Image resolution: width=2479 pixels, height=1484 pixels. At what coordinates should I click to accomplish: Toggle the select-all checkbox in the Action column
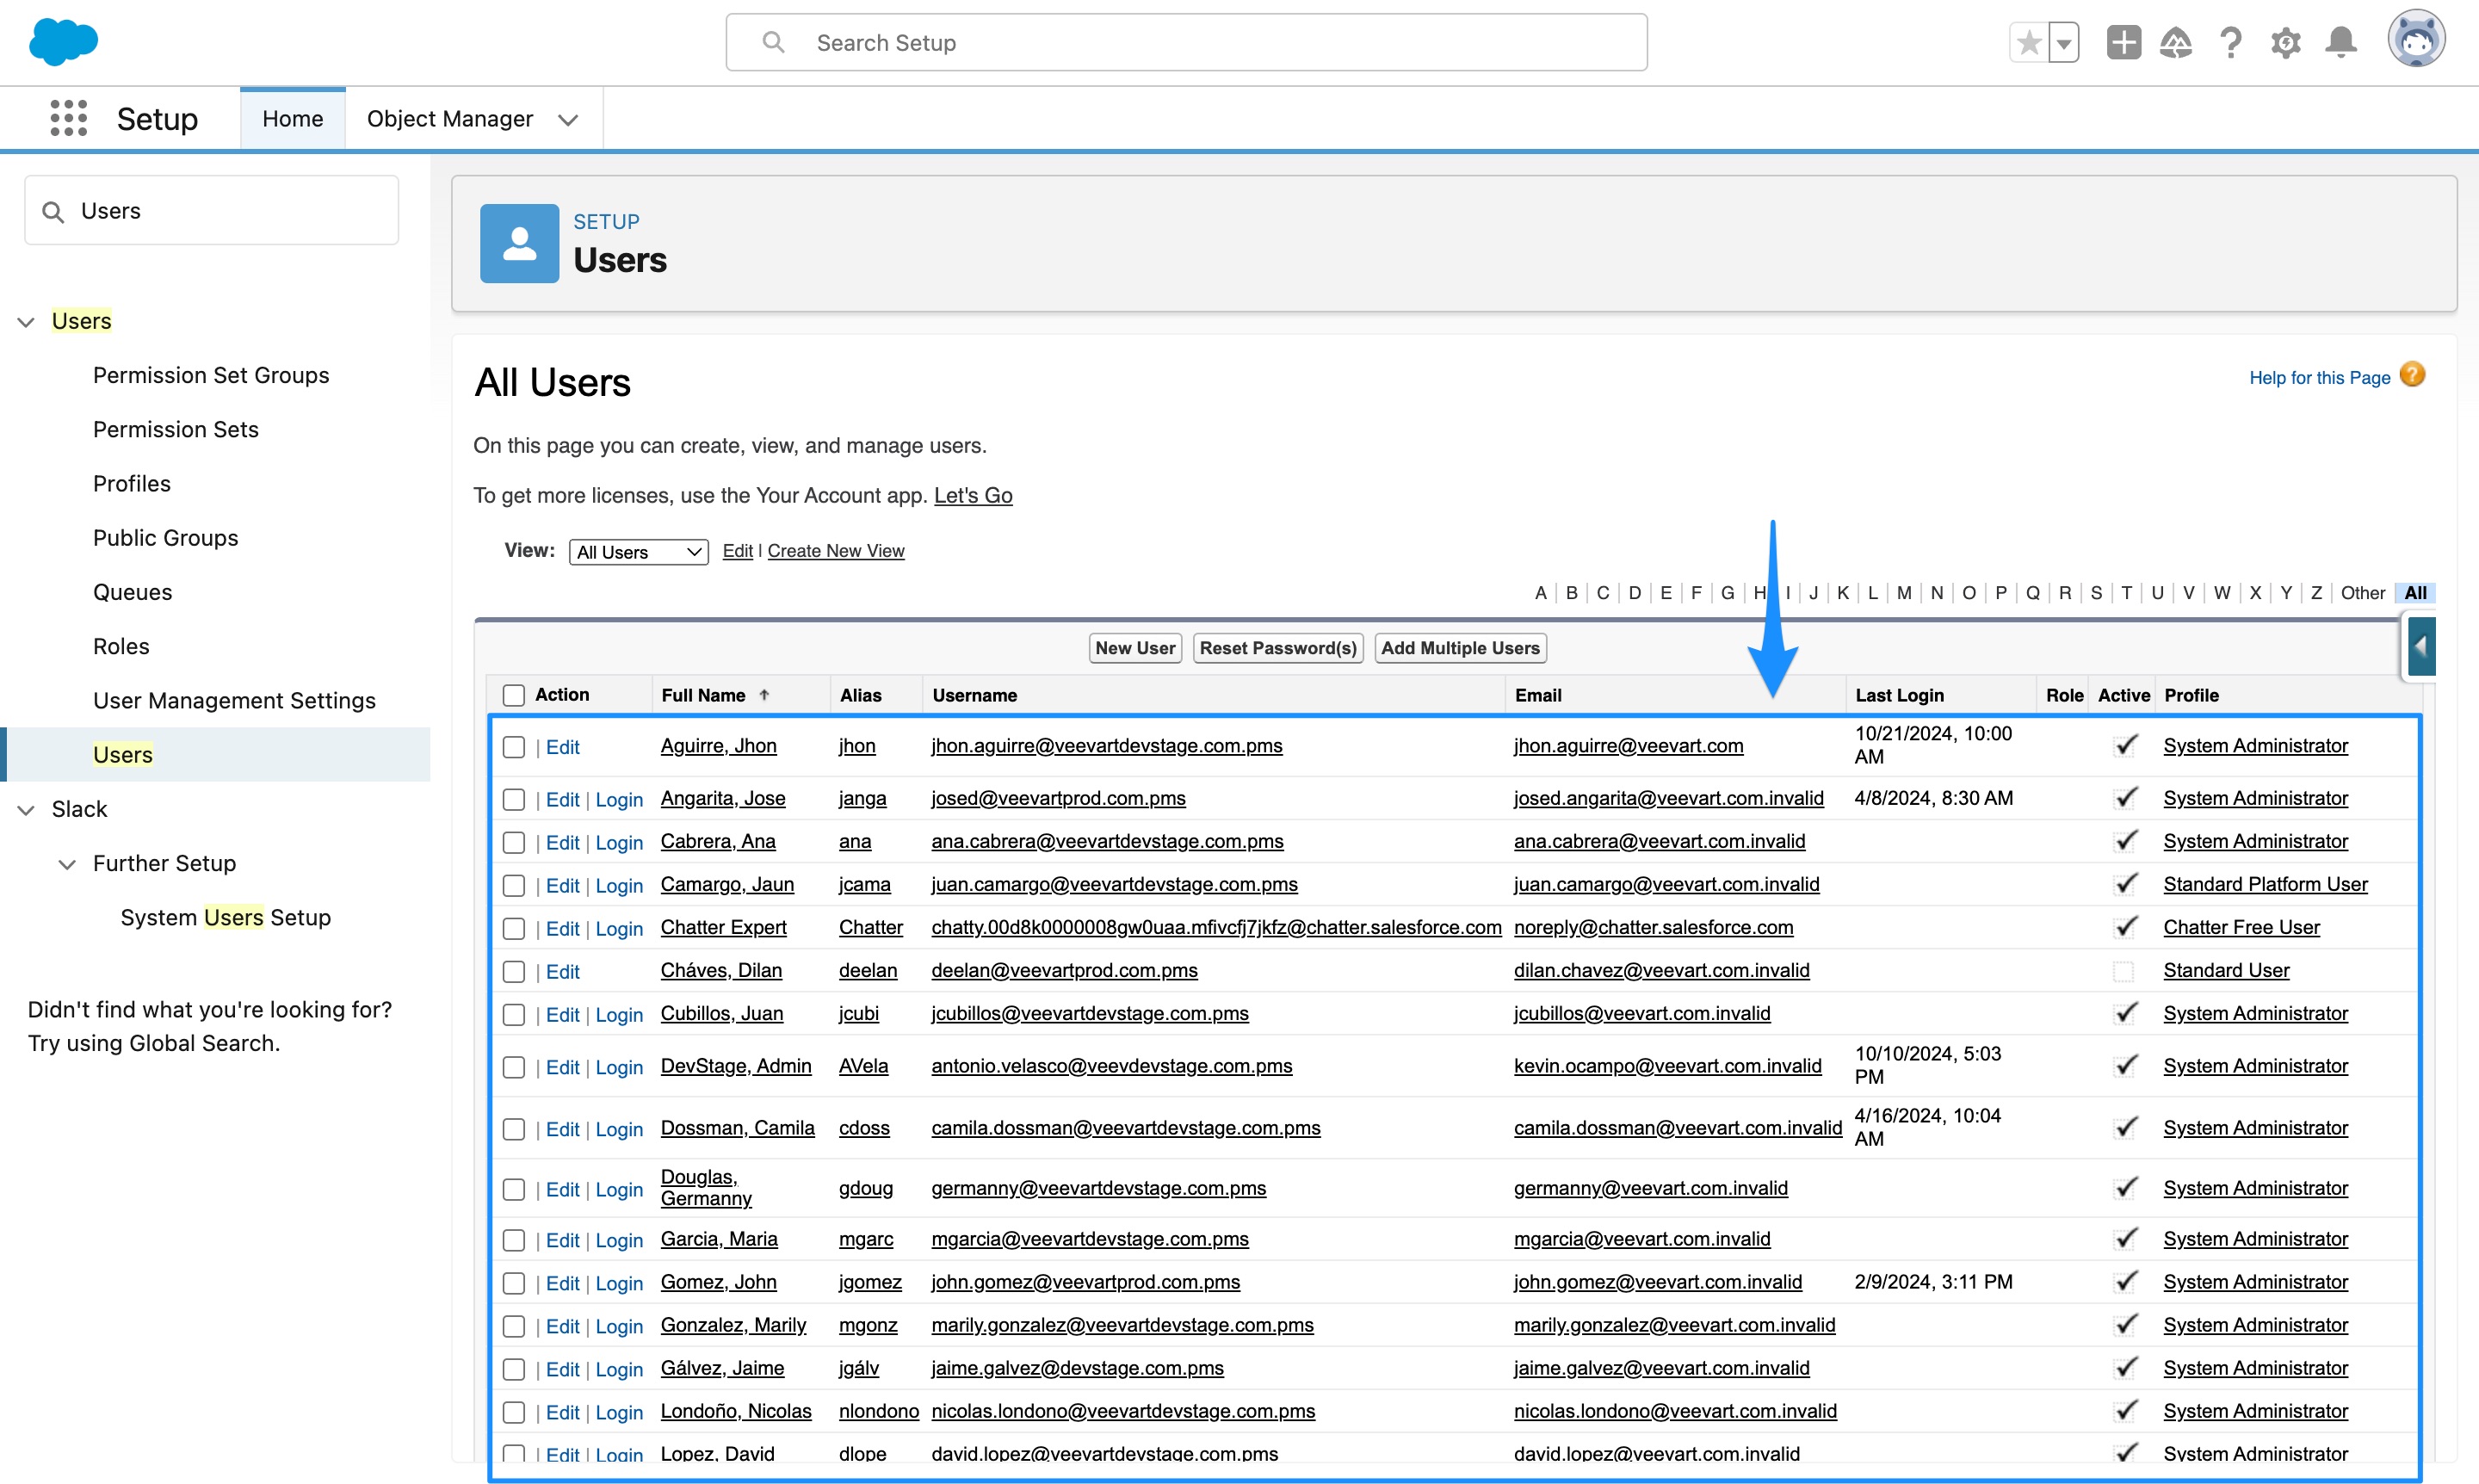514,694
